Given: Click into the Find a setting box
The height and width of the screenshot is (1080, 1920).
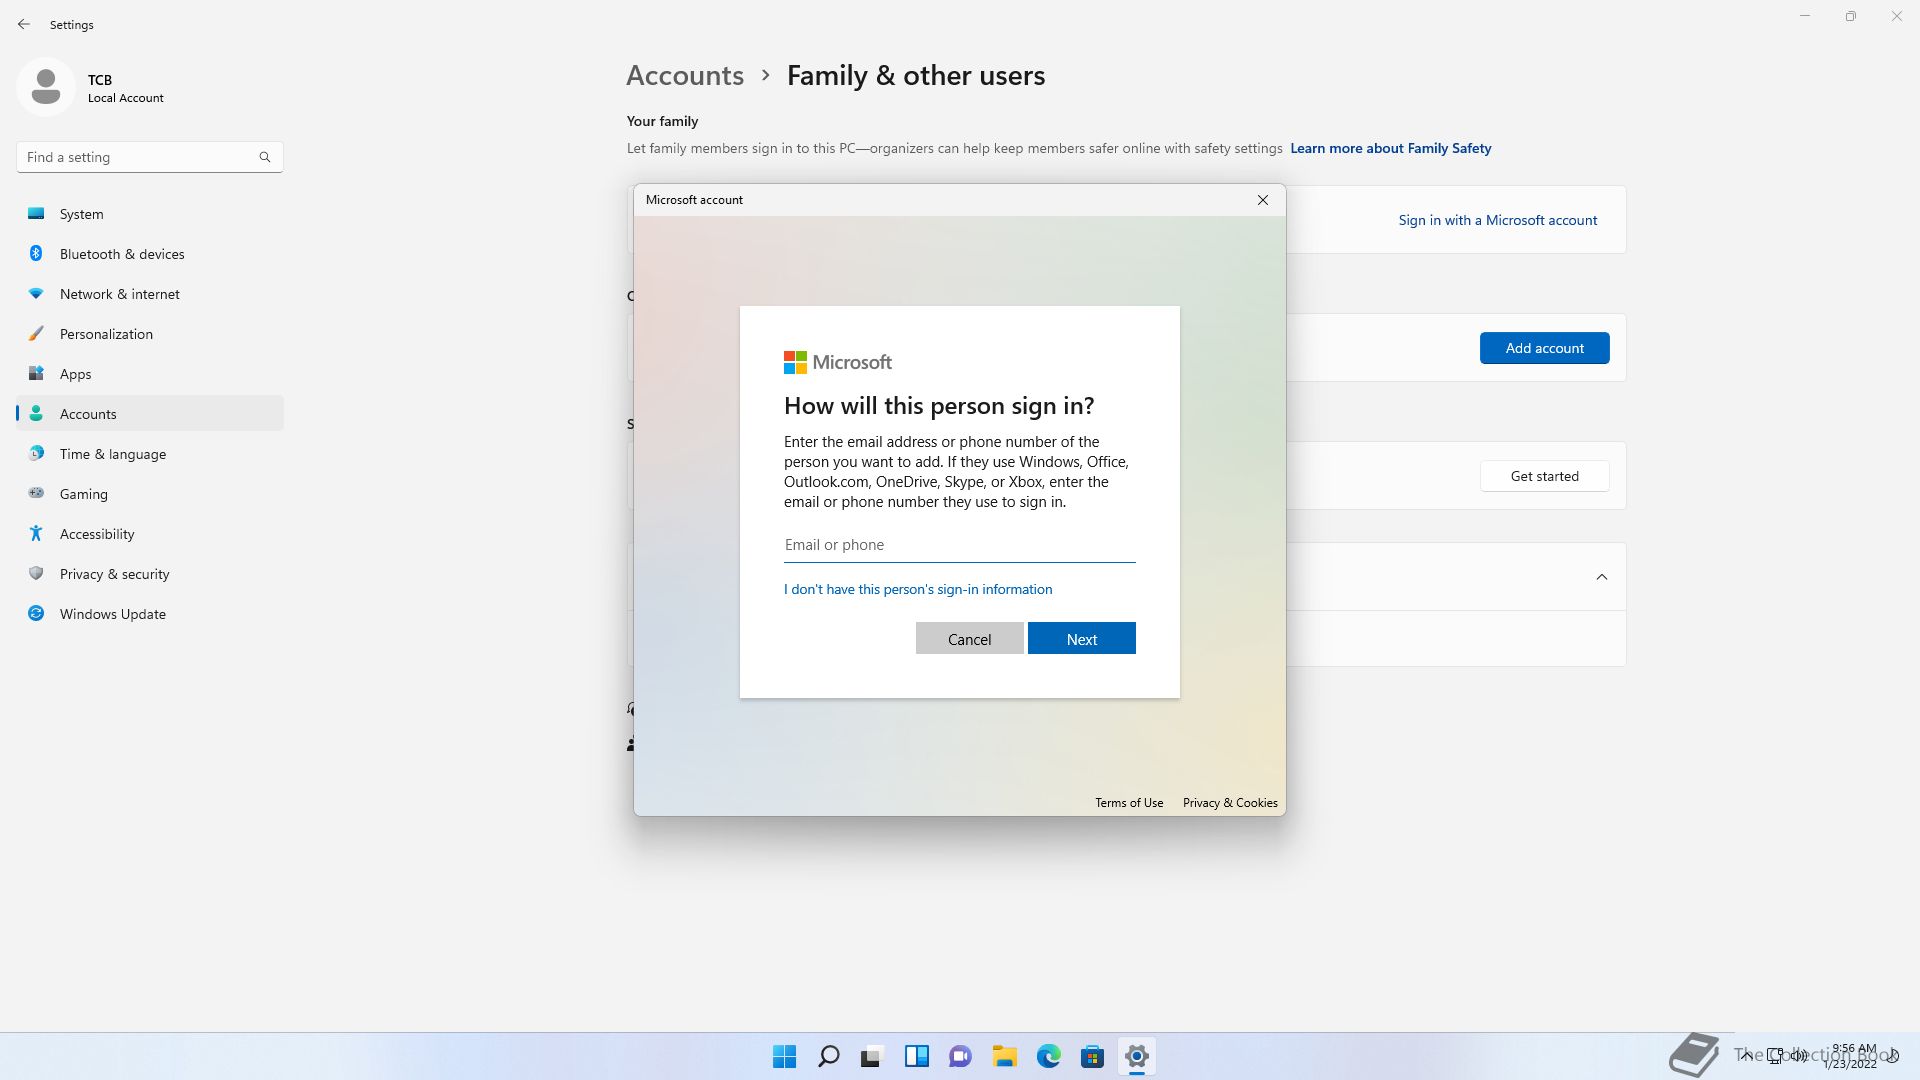Looking at the screenshot, I should [150, 157].
